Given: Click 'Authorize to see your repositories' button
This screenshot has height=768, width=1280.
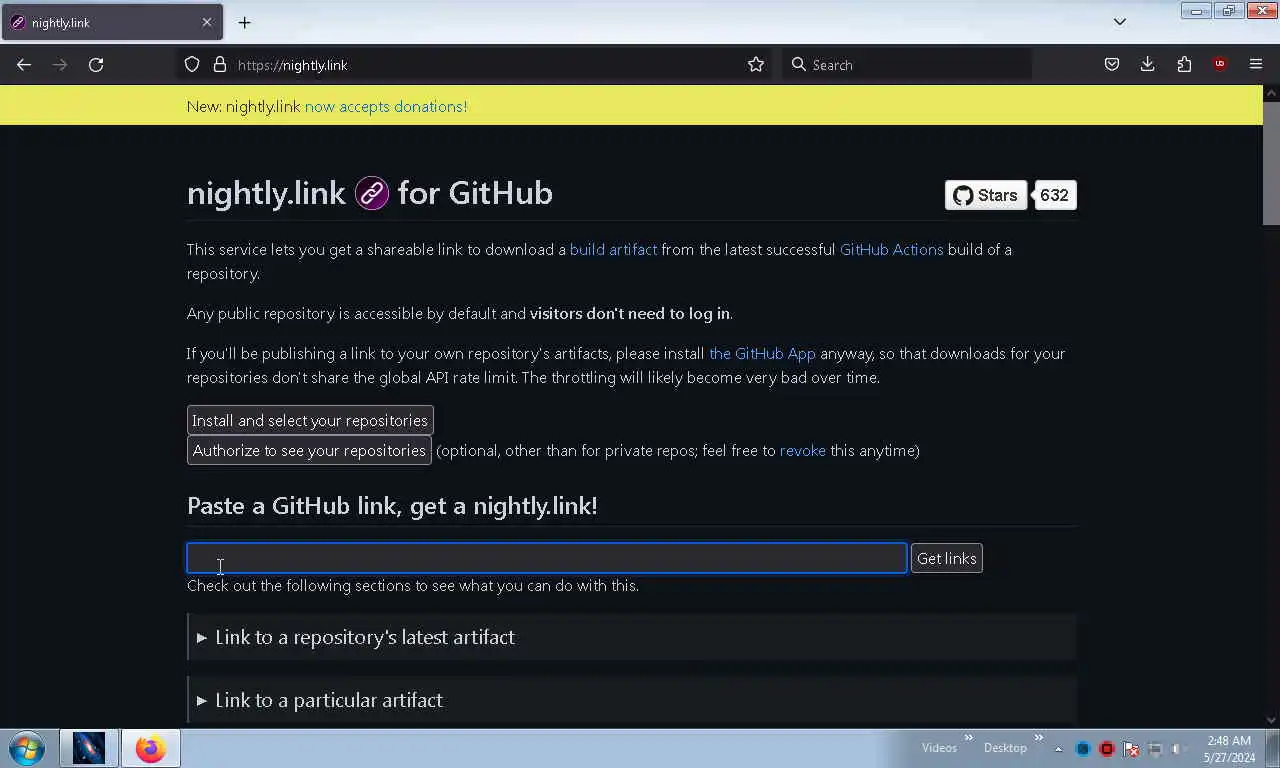Looking at the screenshot, I should [x=309, y=450].
